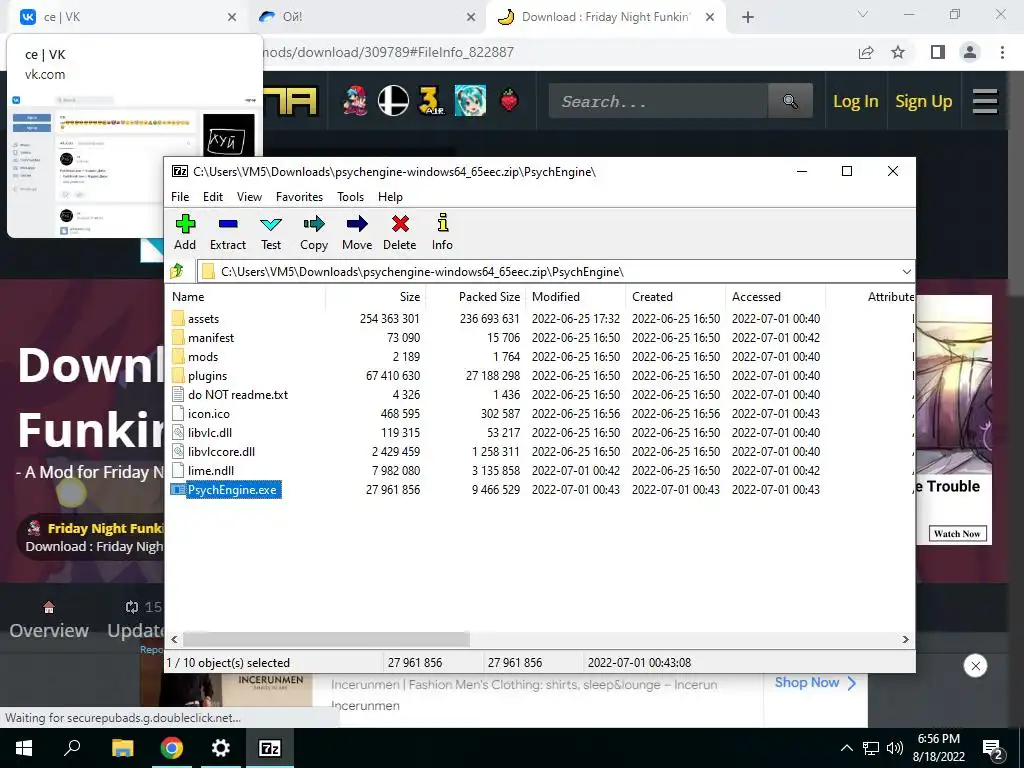Sort by Accessed column header

point(775,296)
